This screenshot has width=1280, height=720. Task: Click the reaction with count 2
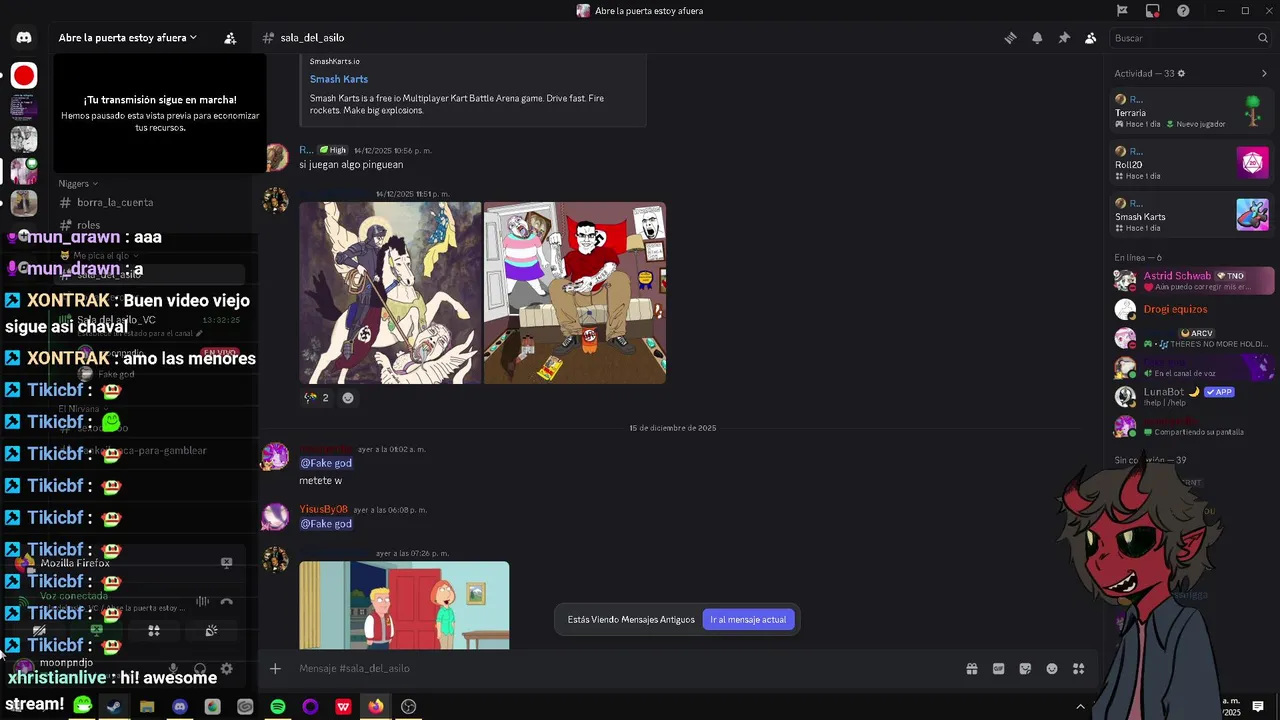(x=316, y=397)
